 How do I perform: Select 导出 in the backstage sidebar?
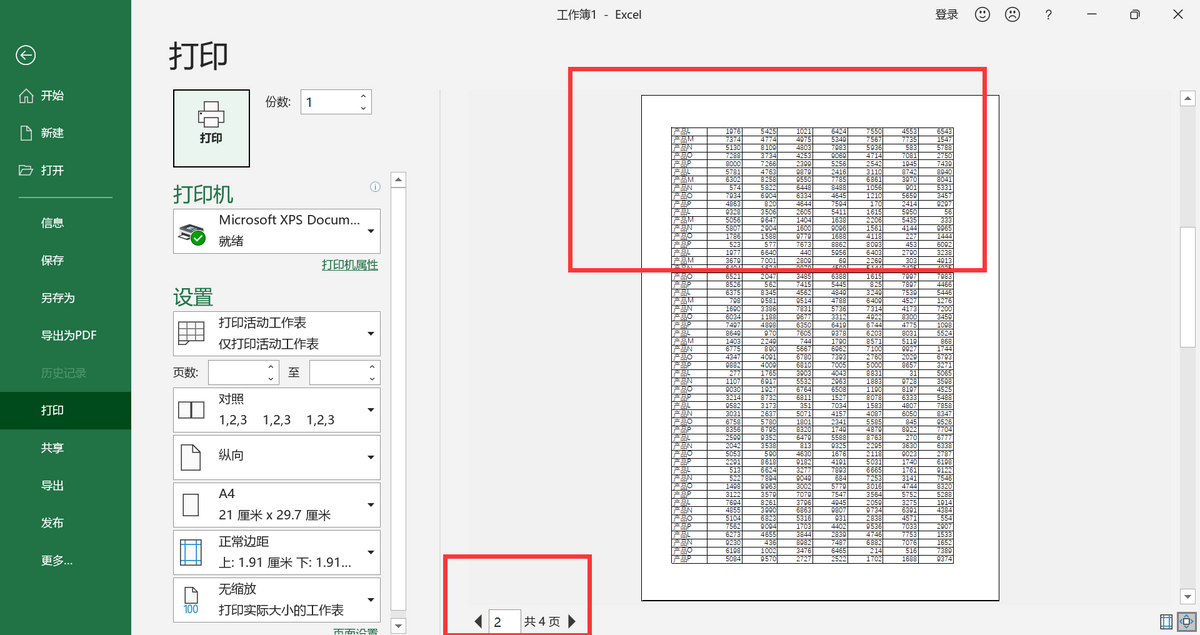click(x=65, y=485)
